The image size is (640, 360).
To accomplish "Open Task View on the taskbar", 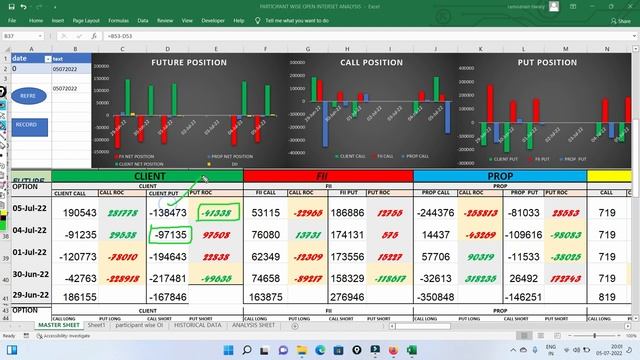I will [x=264, y=350].
